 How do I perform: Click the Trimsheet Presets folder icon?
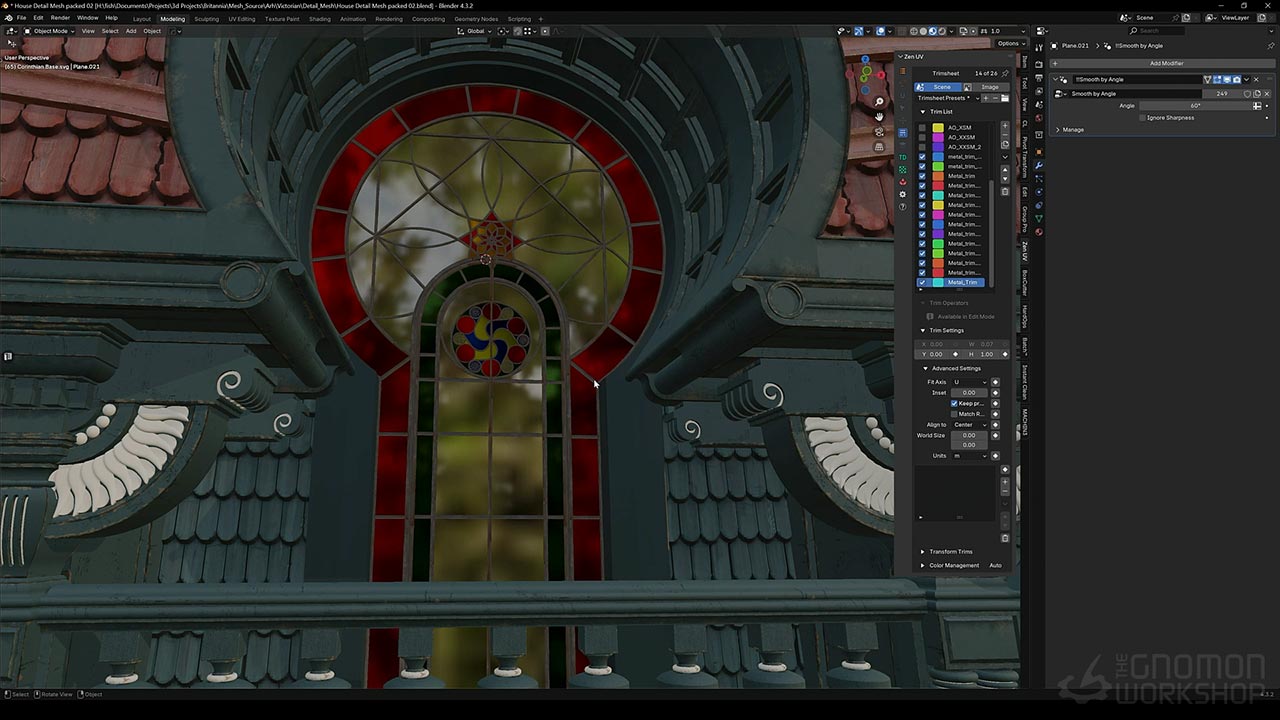(1004, 98)
